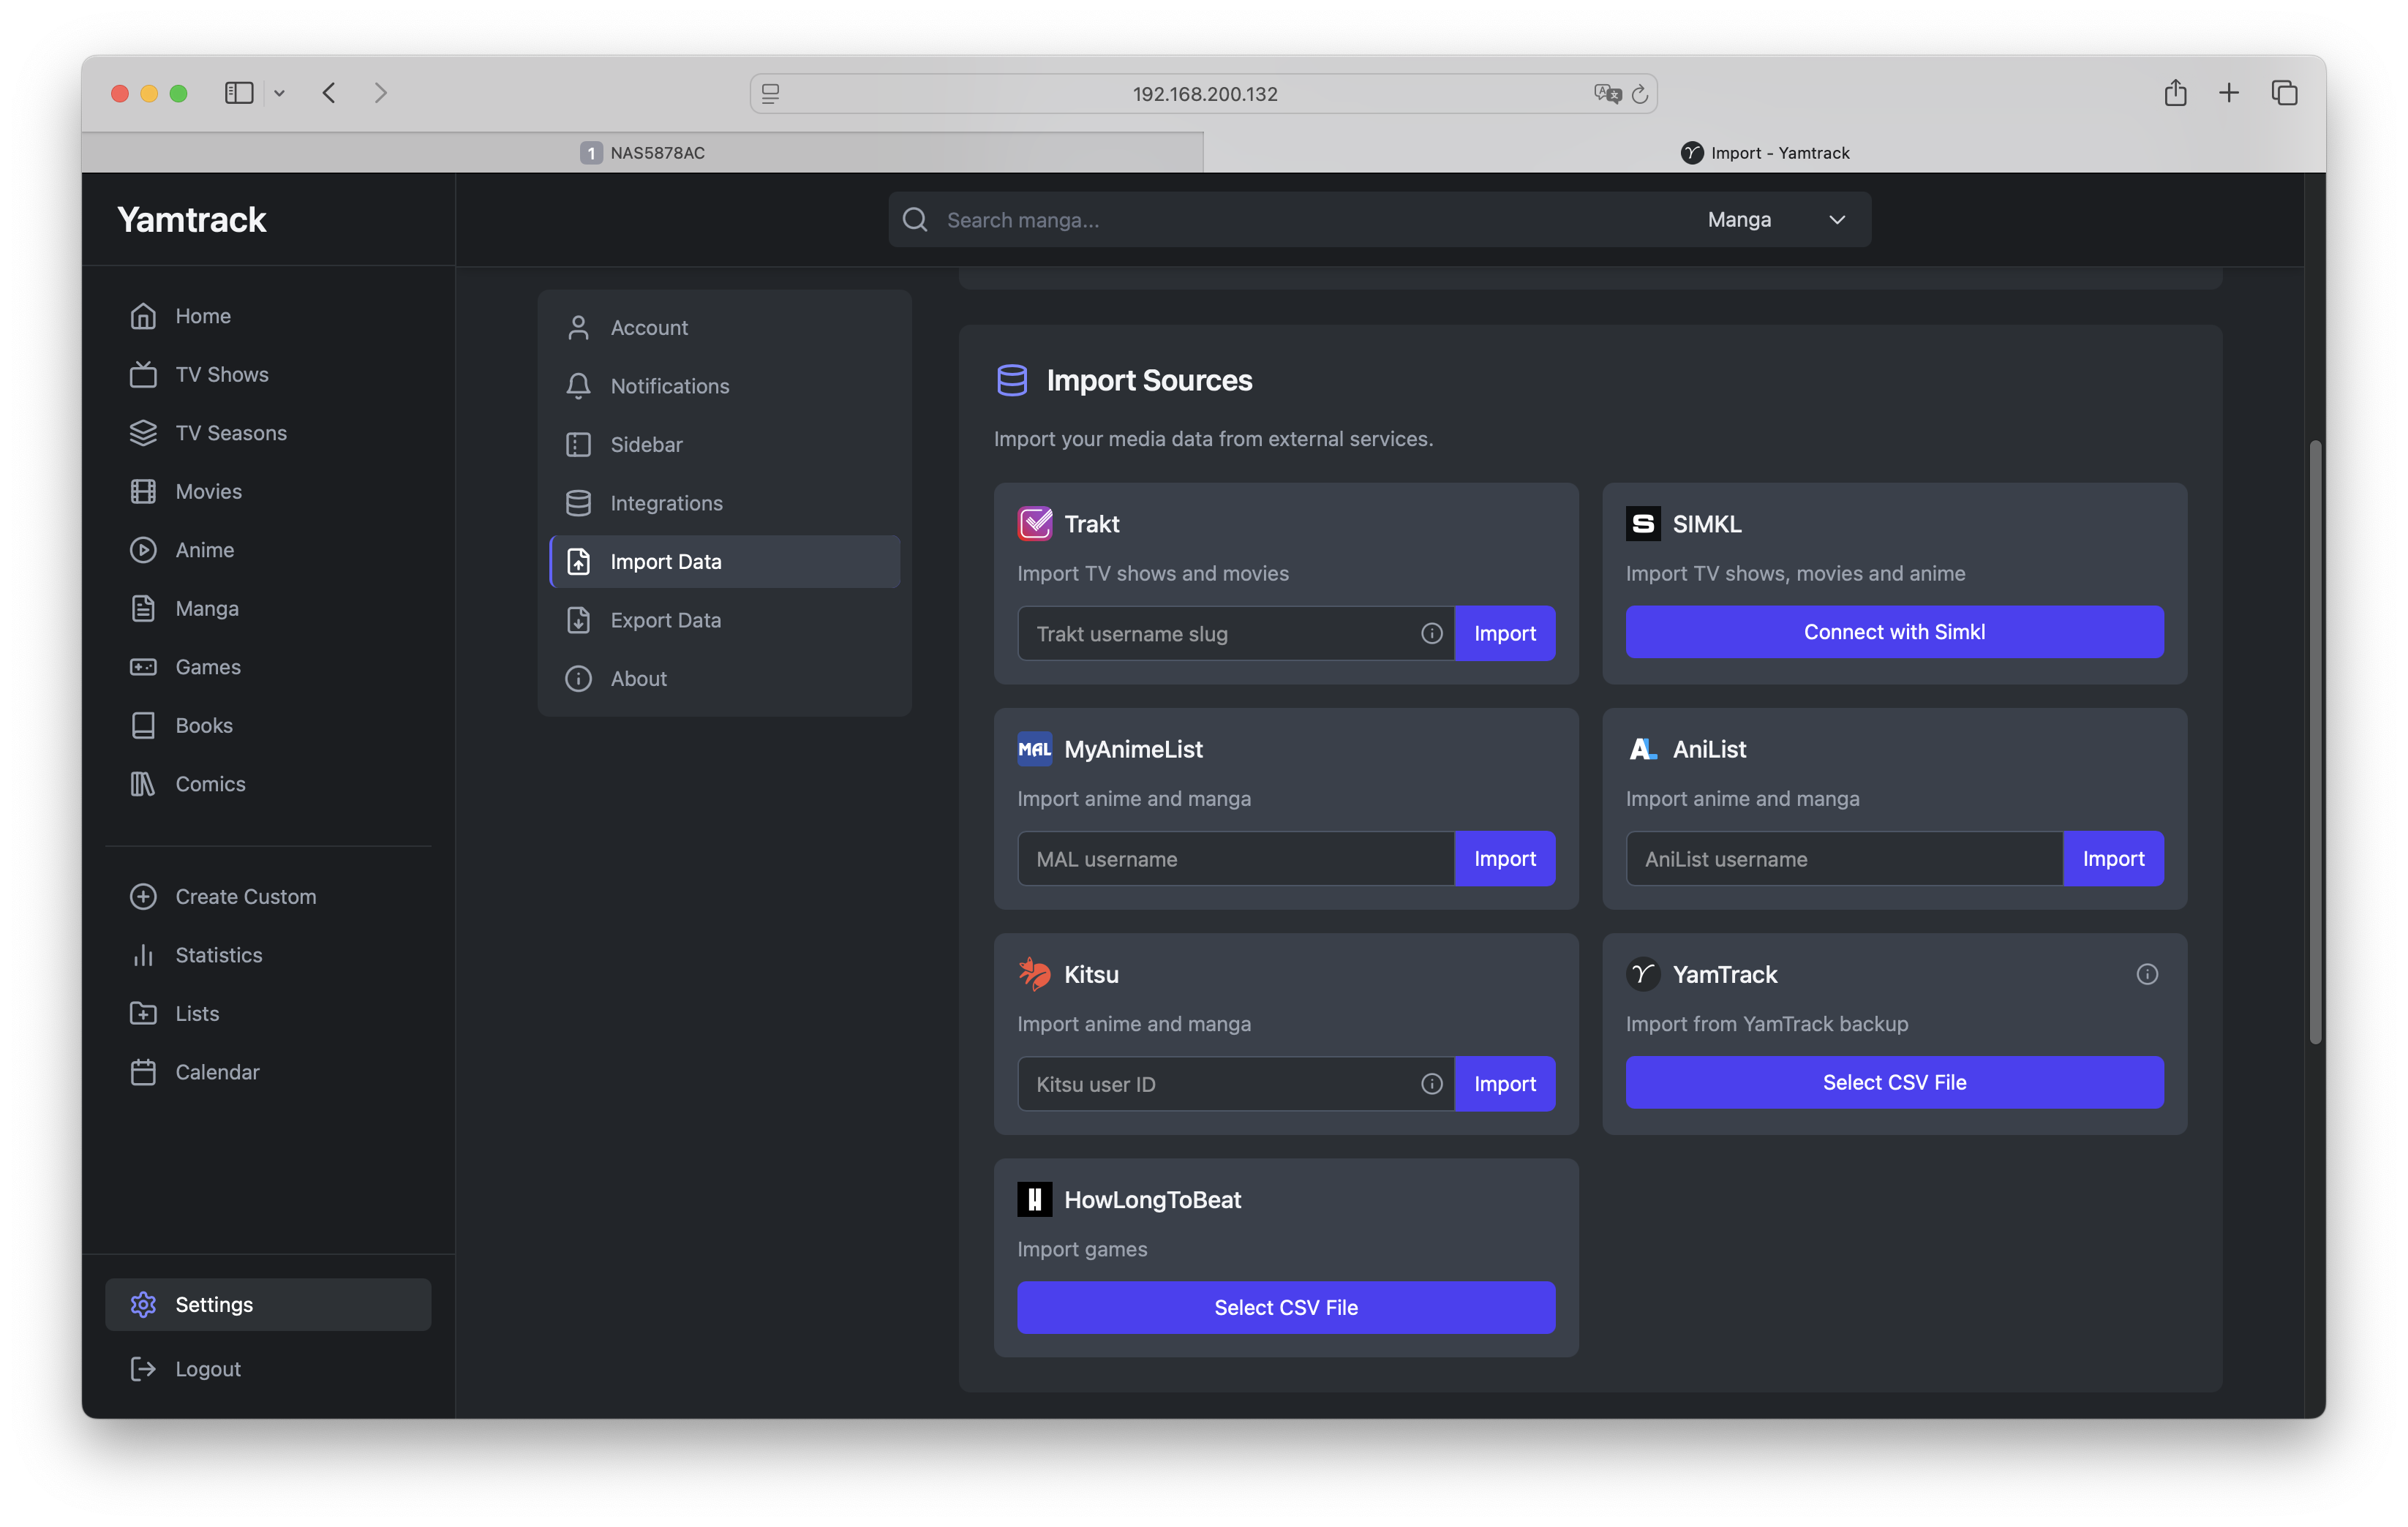Image resolution: width=2408 pixels, height=1527 pixels.
Task: Click Connect with Simkl button
Action: [x=1893, y=632]
